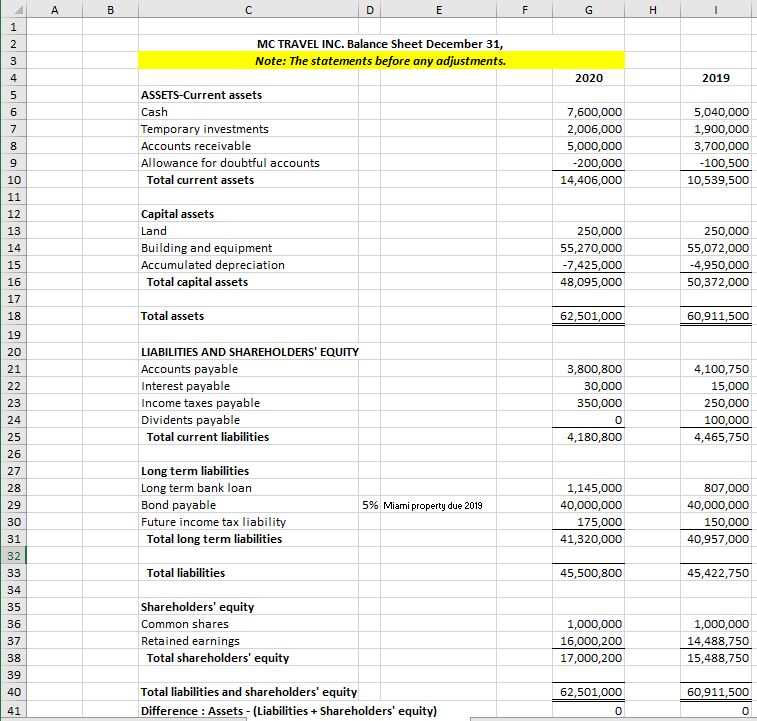
Task: Click 'Total liabilities and shareholders' equity' label
Action: (248, 692)
